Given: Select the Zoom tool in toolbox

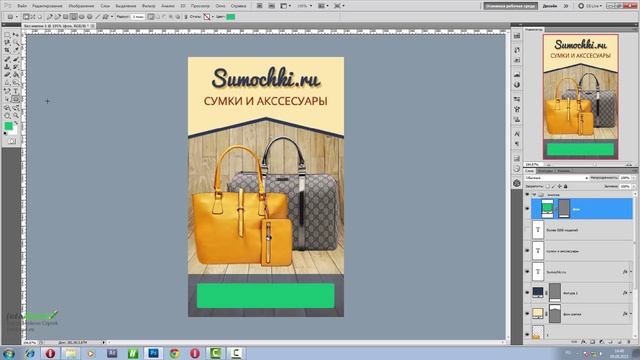Looking at the screenshot, I should (16, 116).
